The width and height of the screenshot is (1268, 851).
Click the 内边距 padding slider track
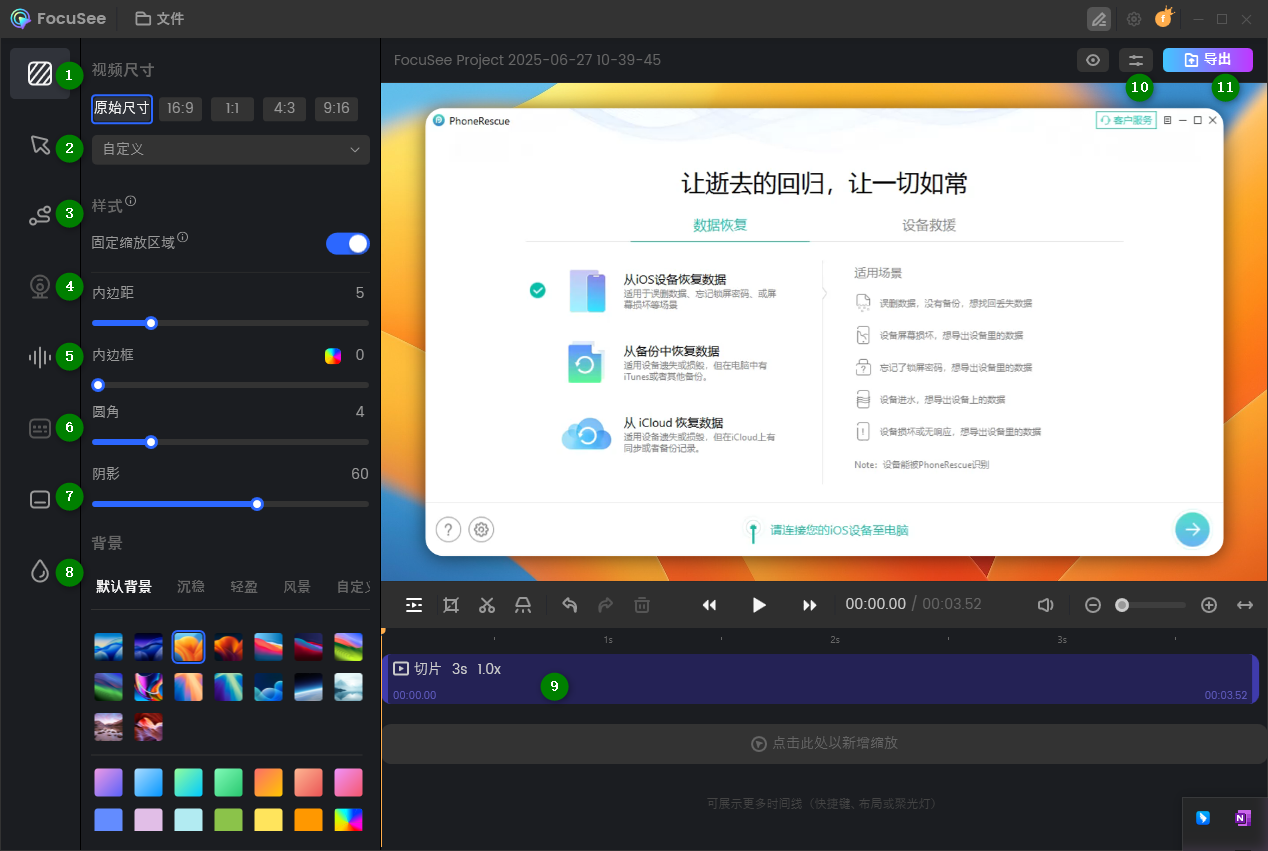231,323
